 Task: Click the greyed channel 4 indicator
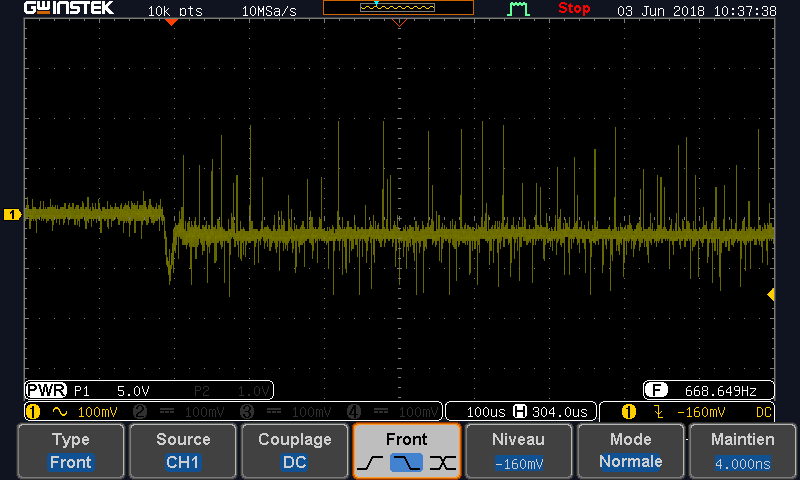coord(354,412)
